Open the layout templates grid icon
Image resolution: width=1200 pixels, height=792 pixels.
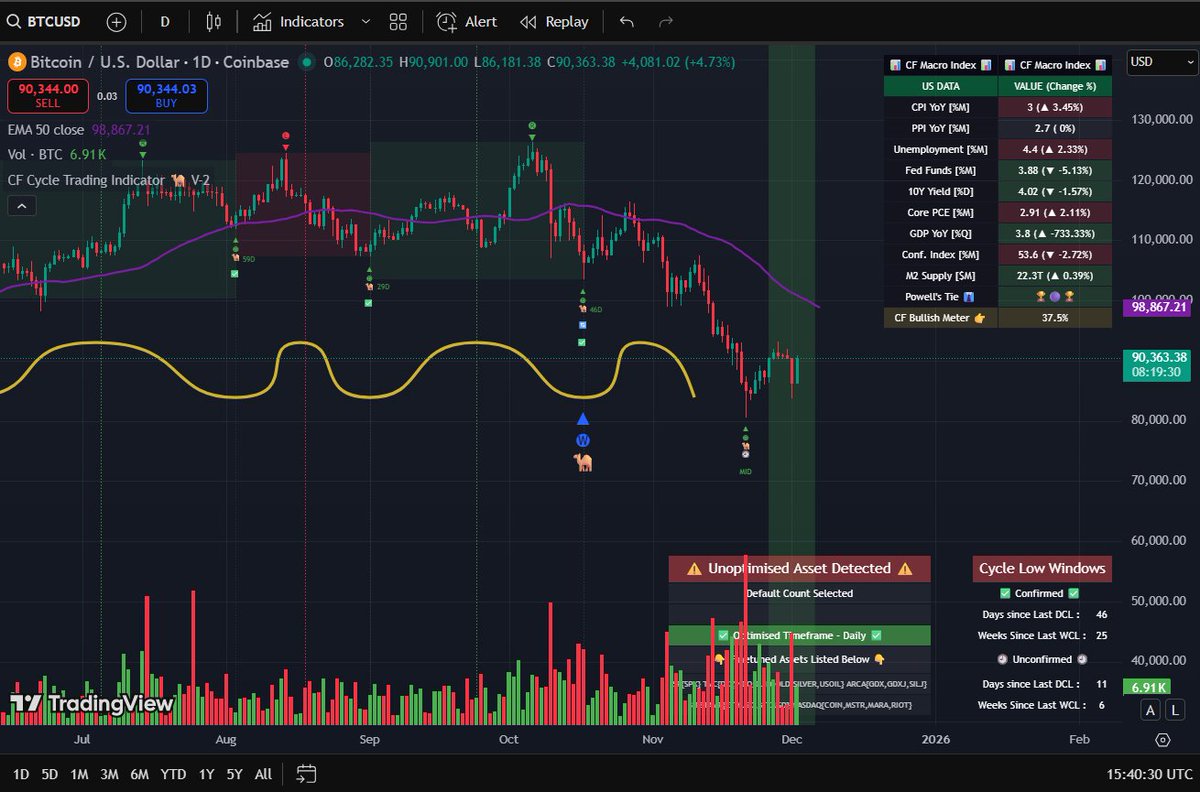(x=398, y=21)
